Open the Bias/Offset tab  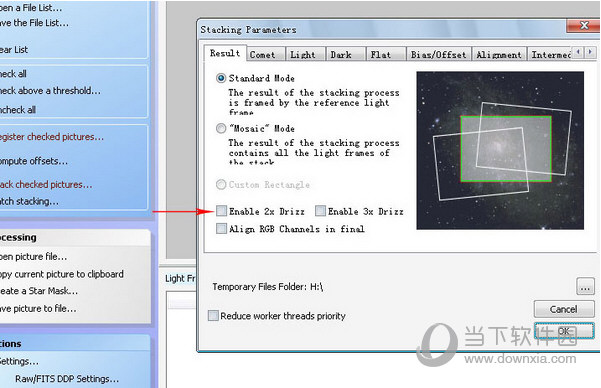[x=438, y=54]
